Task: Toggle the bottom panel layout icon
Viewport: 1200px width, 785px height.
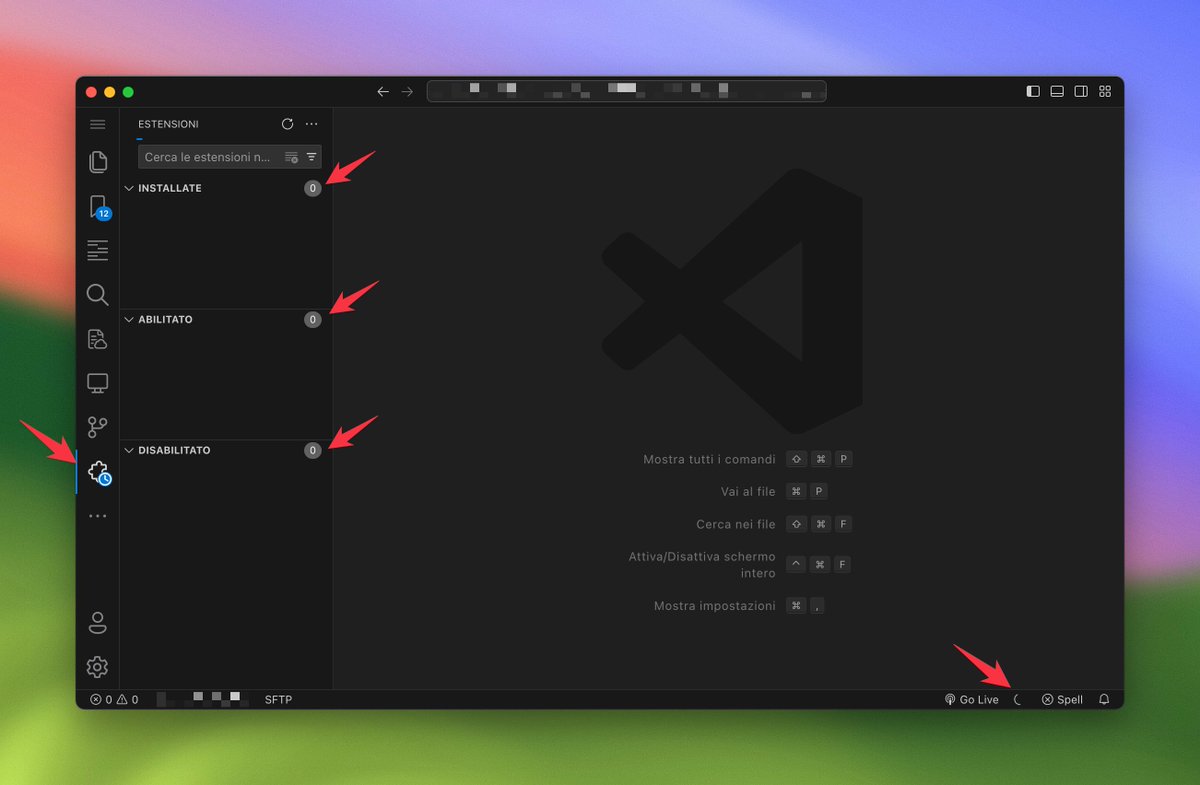Action: (1057, 92)
